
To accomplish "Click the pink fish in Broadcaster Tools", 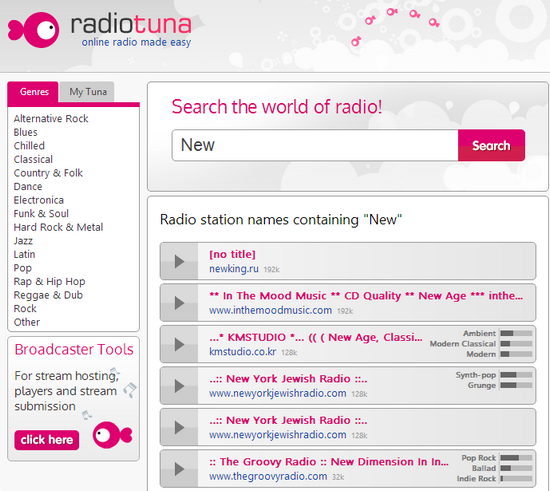I will pos(112,435).
